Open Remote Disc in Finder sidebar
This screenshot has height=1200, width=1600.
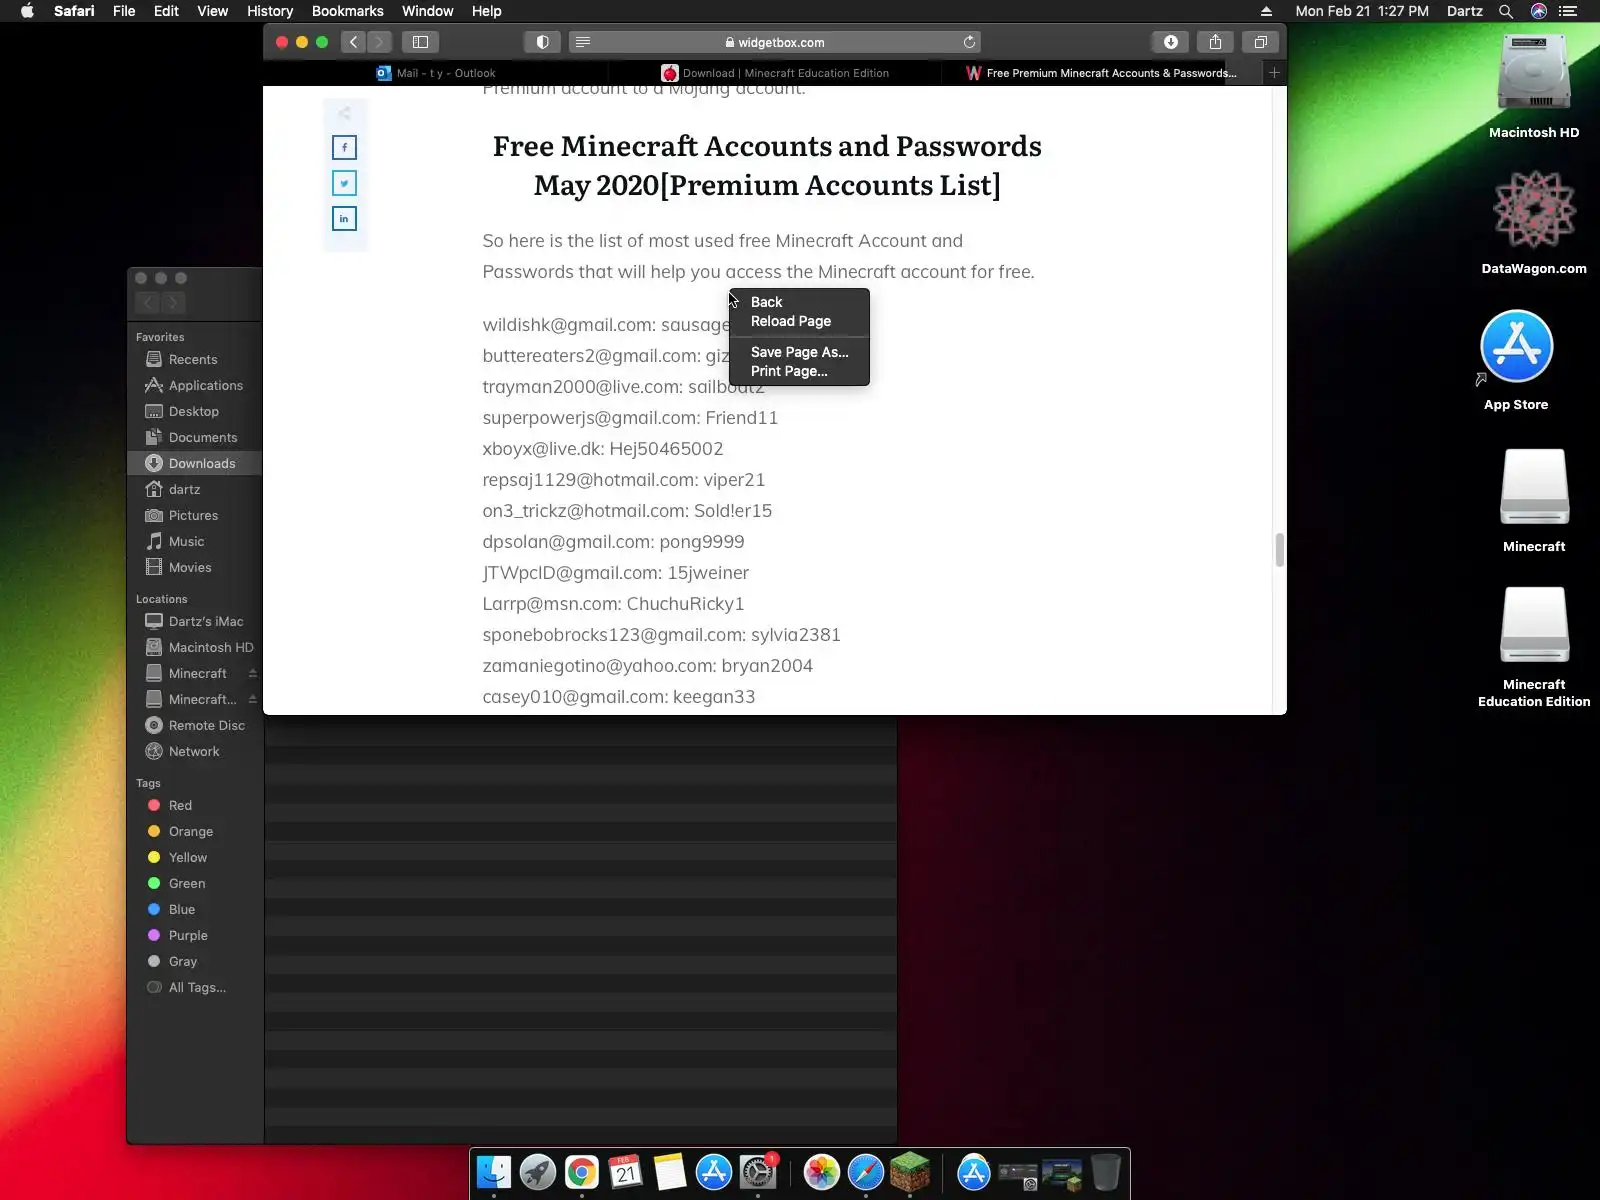point(194,726)
